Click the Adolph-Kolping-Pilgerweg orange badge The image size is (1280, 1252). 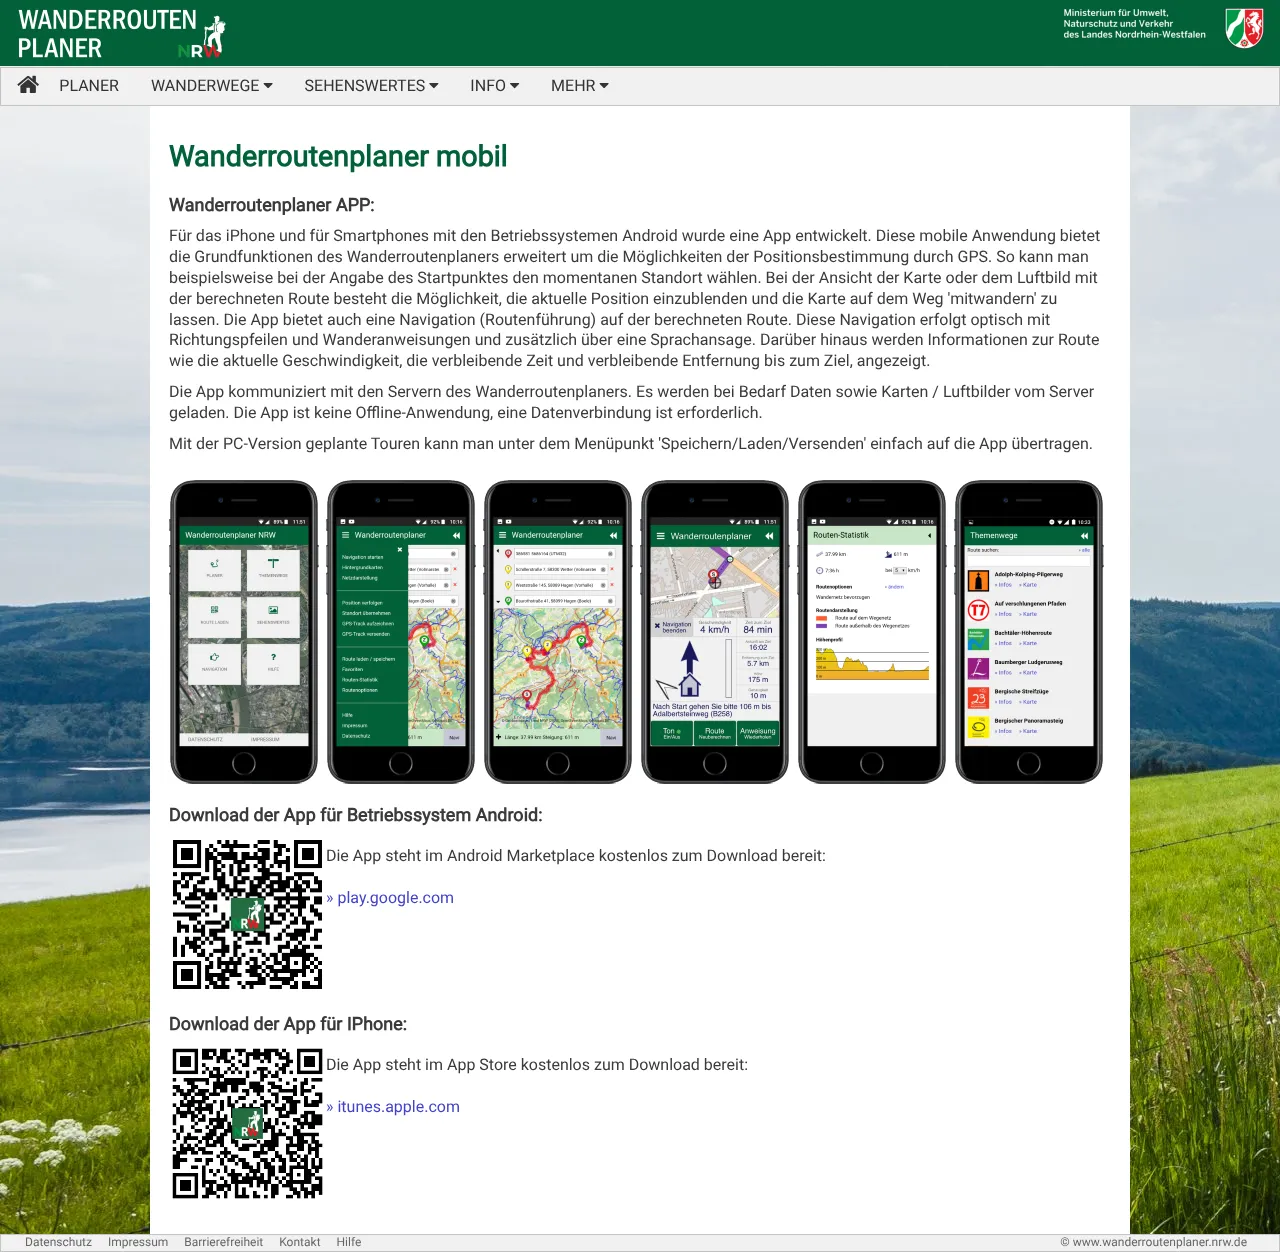(x=978, y=580)
